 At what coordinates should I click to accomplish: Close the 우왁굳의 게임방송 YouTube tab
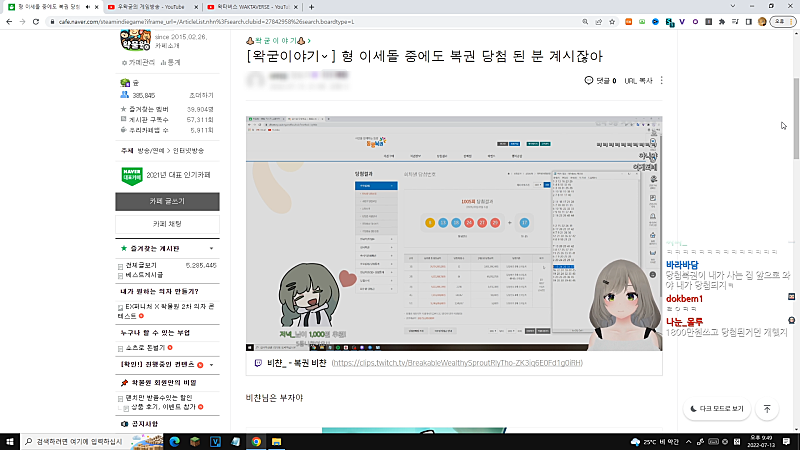point(196,7)
